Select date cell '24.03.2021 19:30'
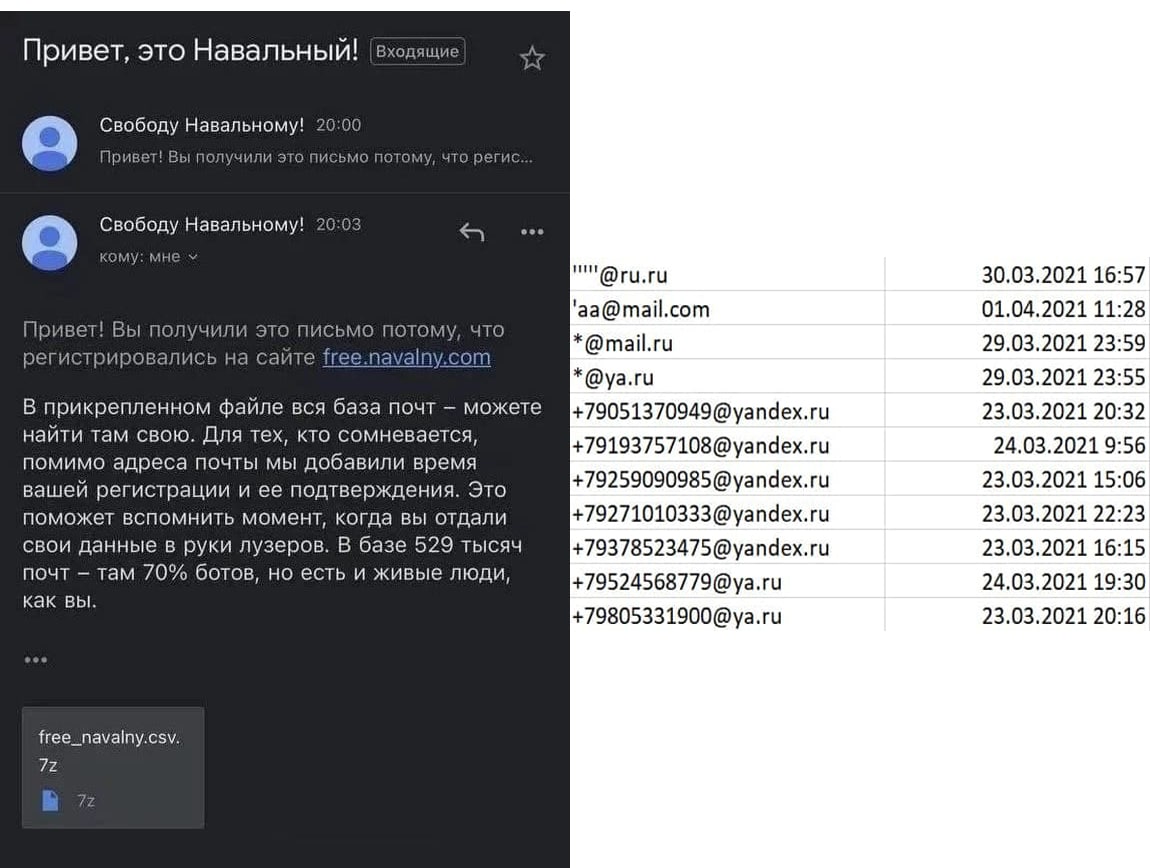Image resolution: width=1150 pixels, height=868 pixels. 1017,581
